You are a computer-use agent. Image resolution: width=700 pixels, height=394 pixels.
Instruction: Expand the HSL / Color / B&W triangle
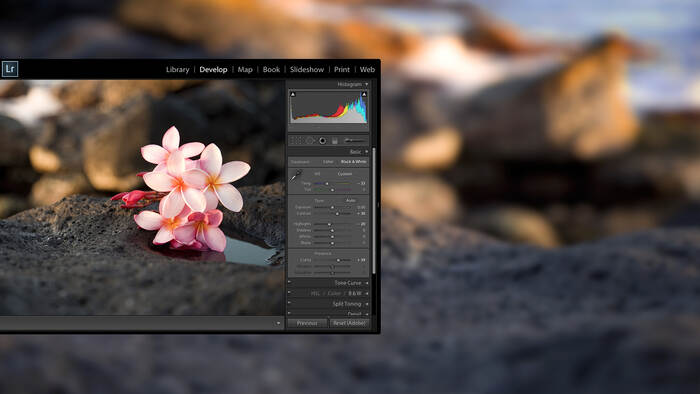367,294
